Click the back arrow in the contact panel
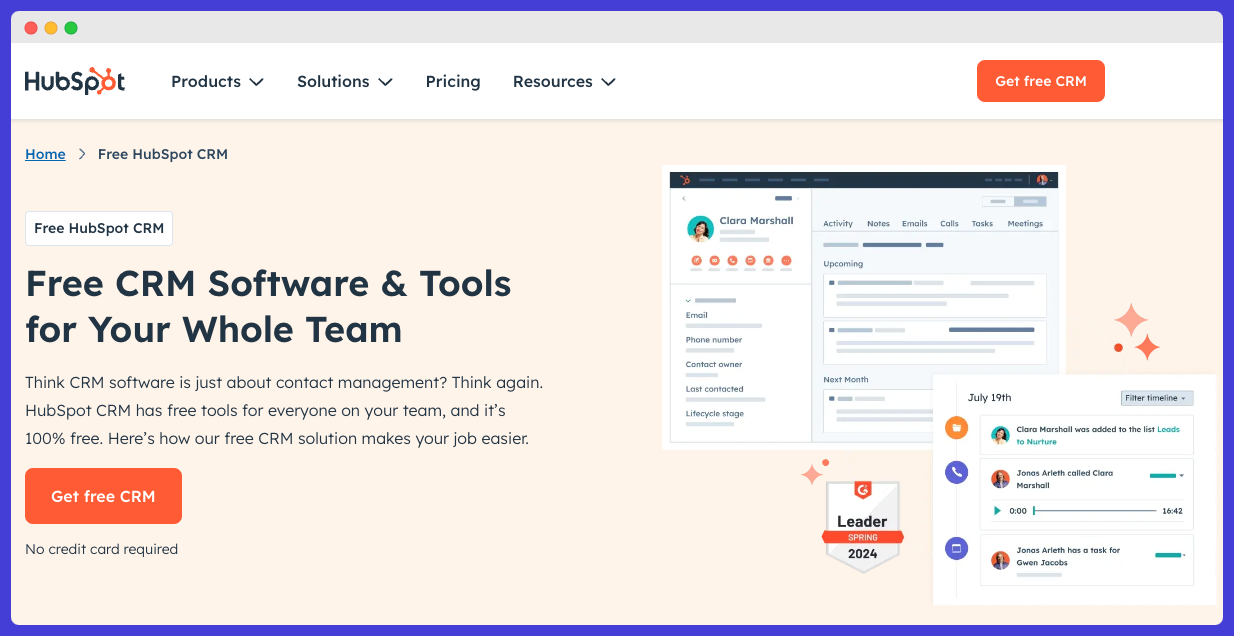The width and height of the screenshot is (1234, 636). pos(684,199)
